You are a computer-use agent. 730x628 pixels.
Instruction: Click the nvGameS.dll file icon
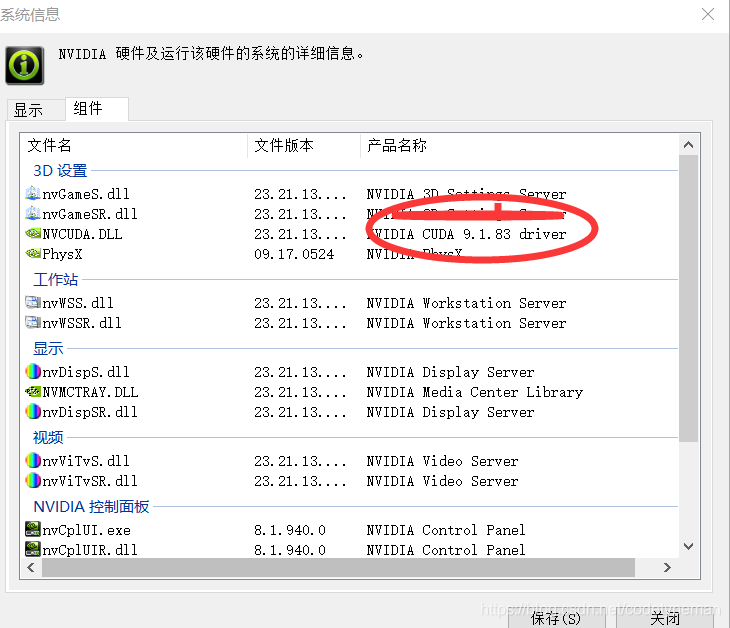[x=33, y=193]
